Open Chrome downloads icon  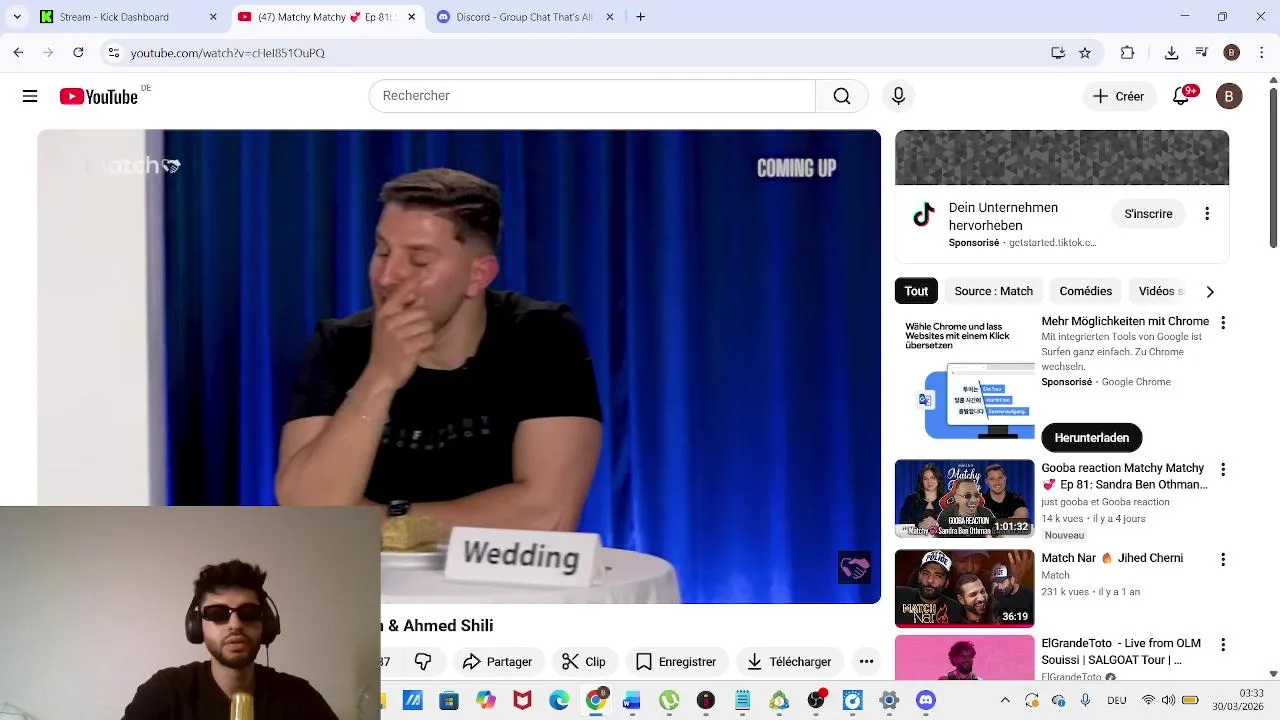click(x=1171, y=53)
